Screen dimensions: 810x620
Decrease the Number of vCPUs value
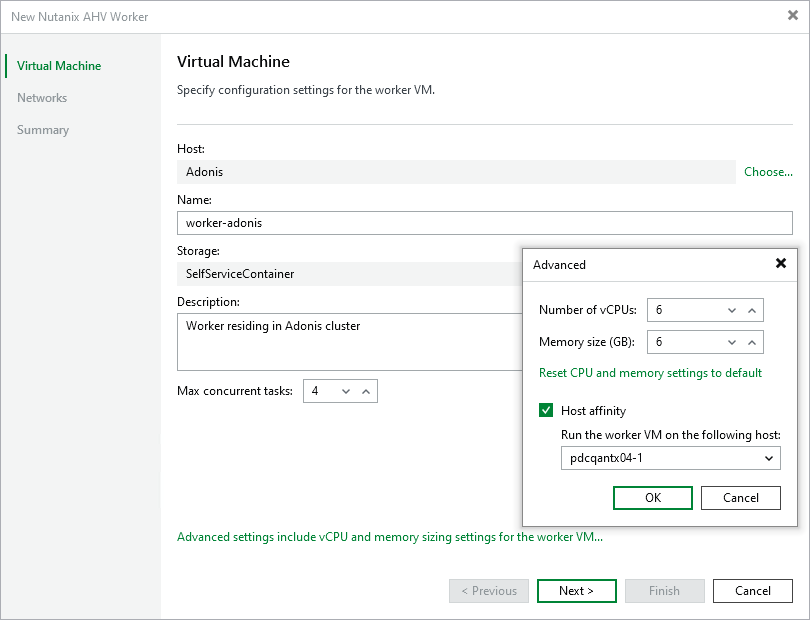(x=731, y=311)
